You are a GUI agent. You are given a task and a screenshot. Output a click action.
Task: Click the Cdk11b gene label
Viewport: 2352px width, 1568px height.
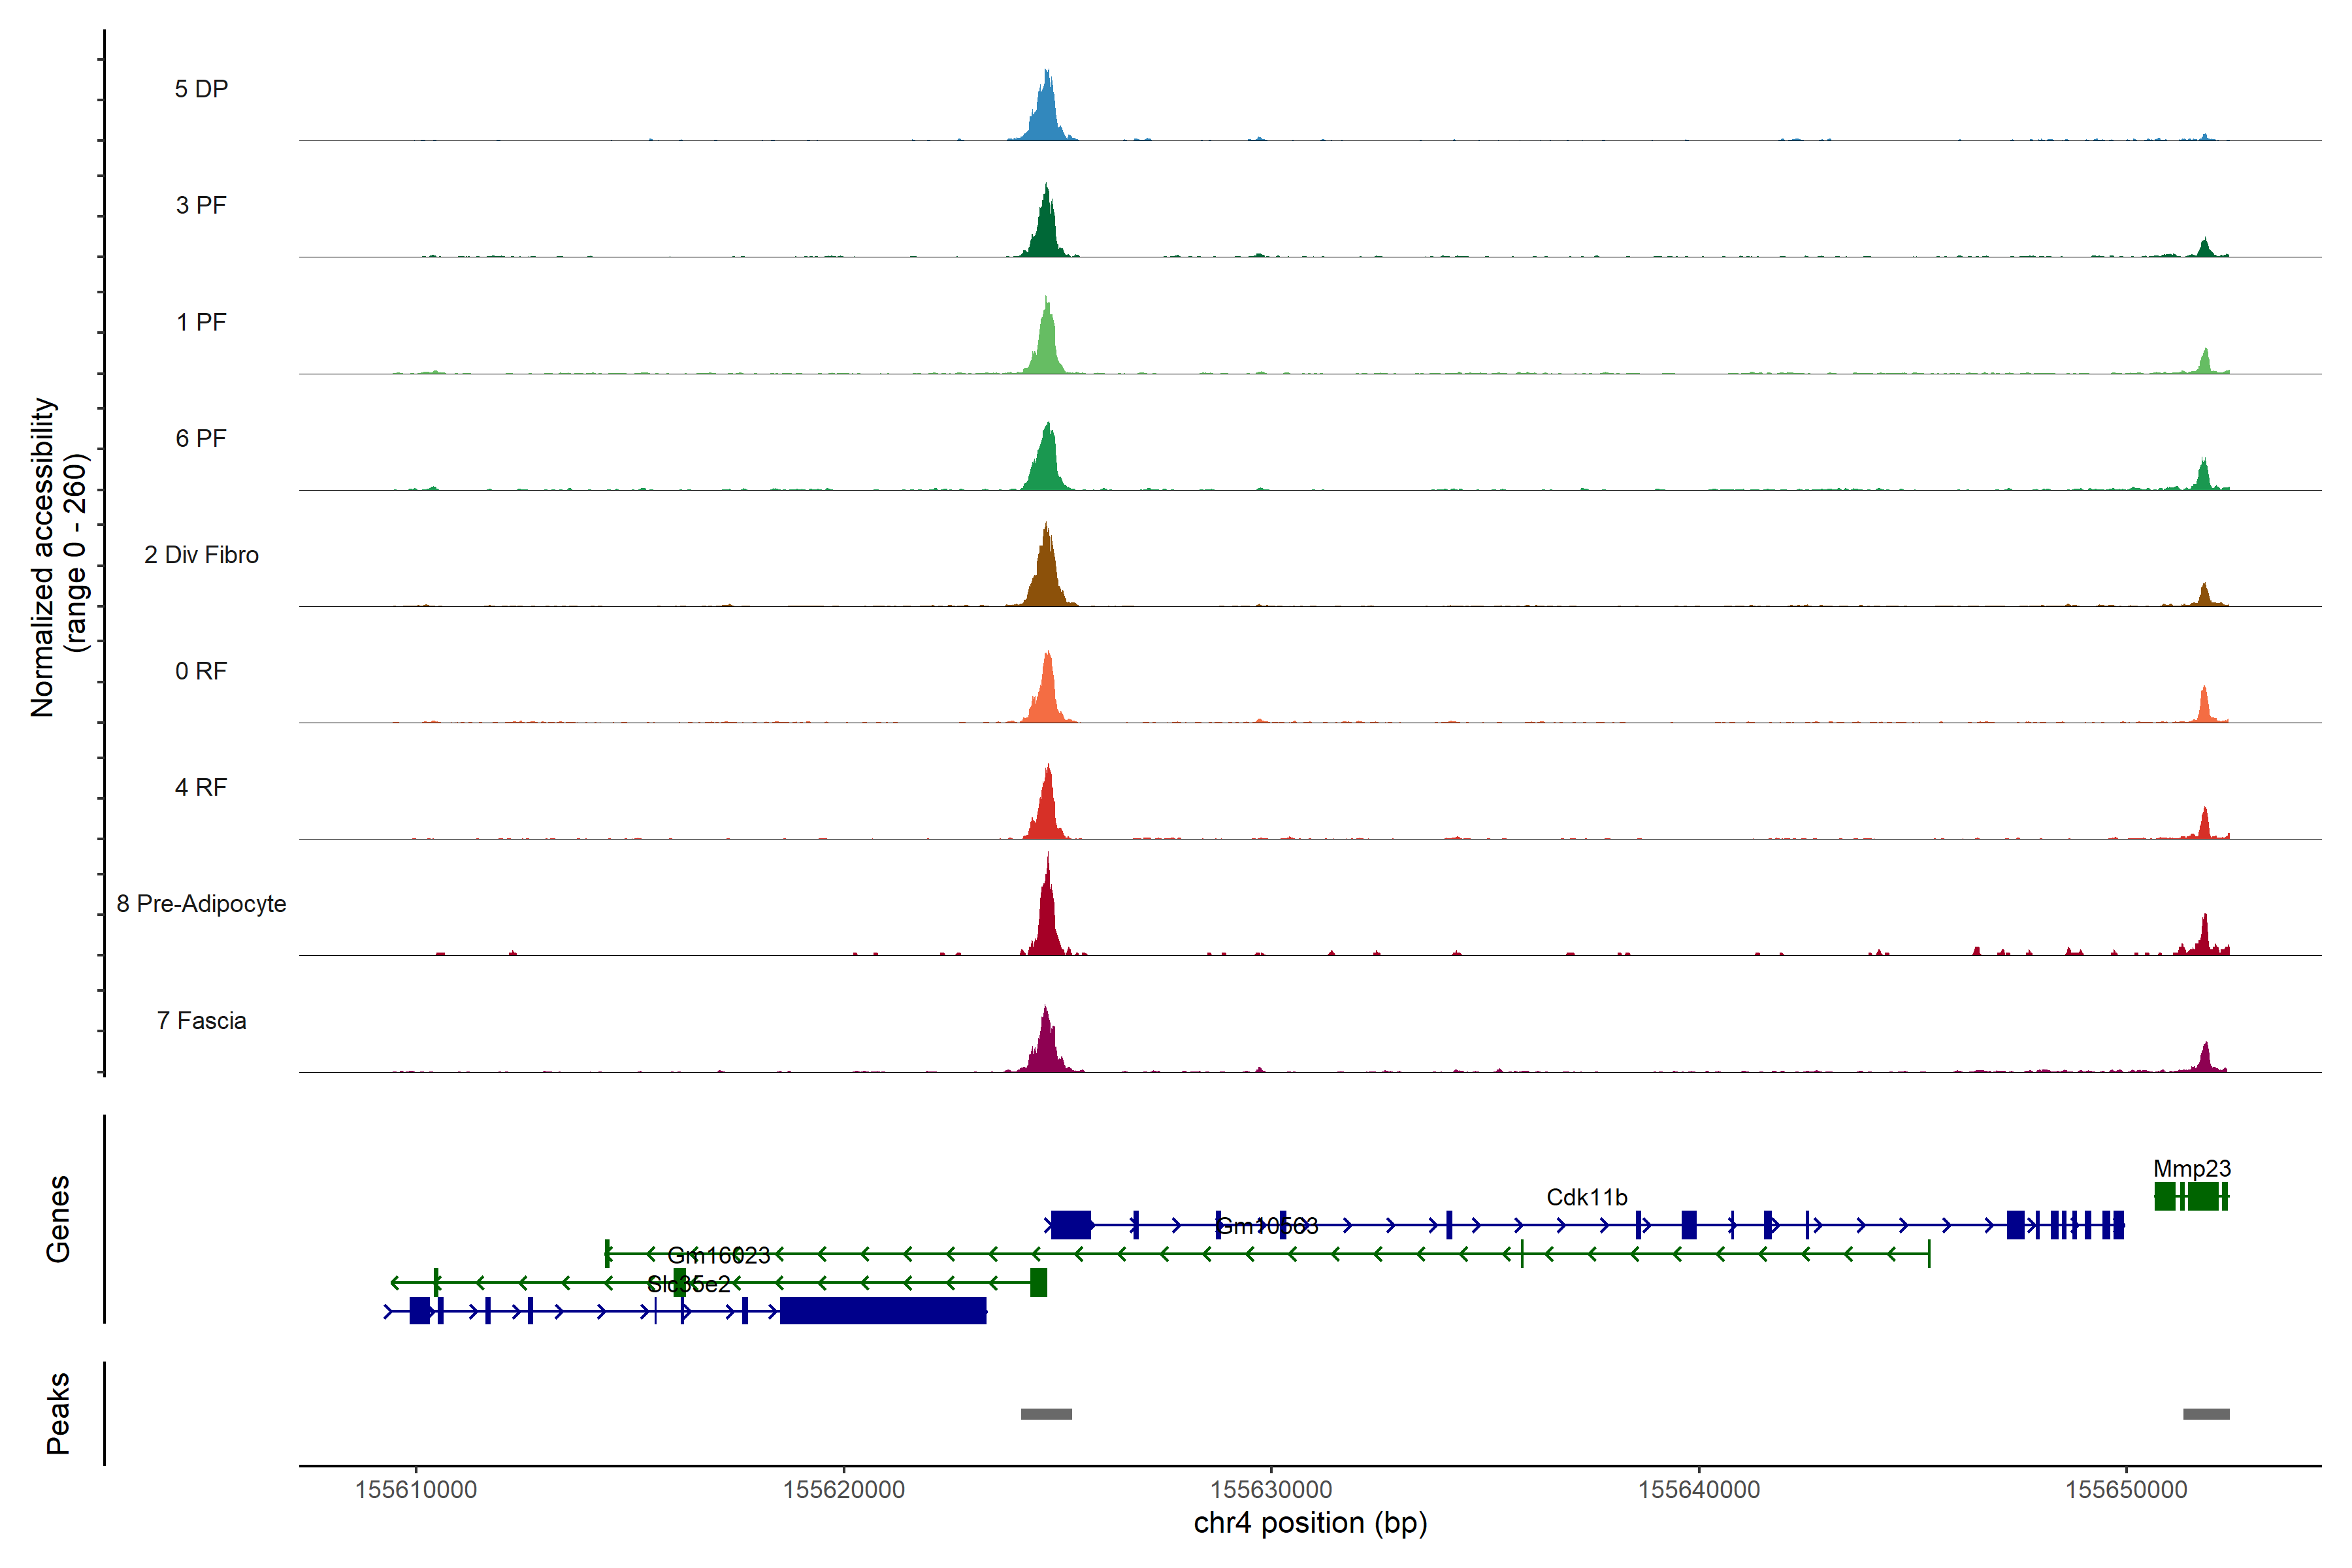(x=1586, y=1197)
